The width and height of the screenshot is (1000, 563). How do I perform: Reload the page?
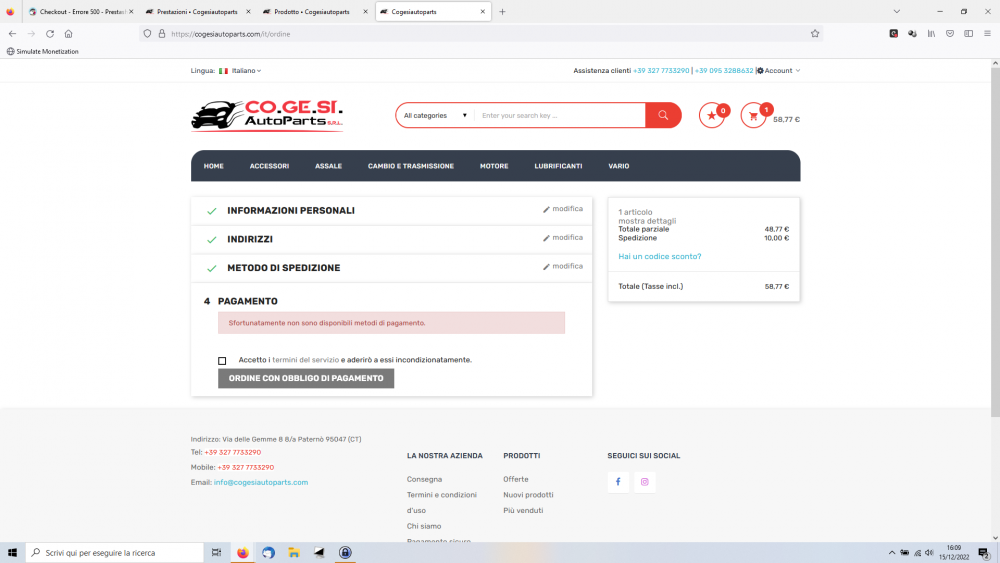click(50, 34)
